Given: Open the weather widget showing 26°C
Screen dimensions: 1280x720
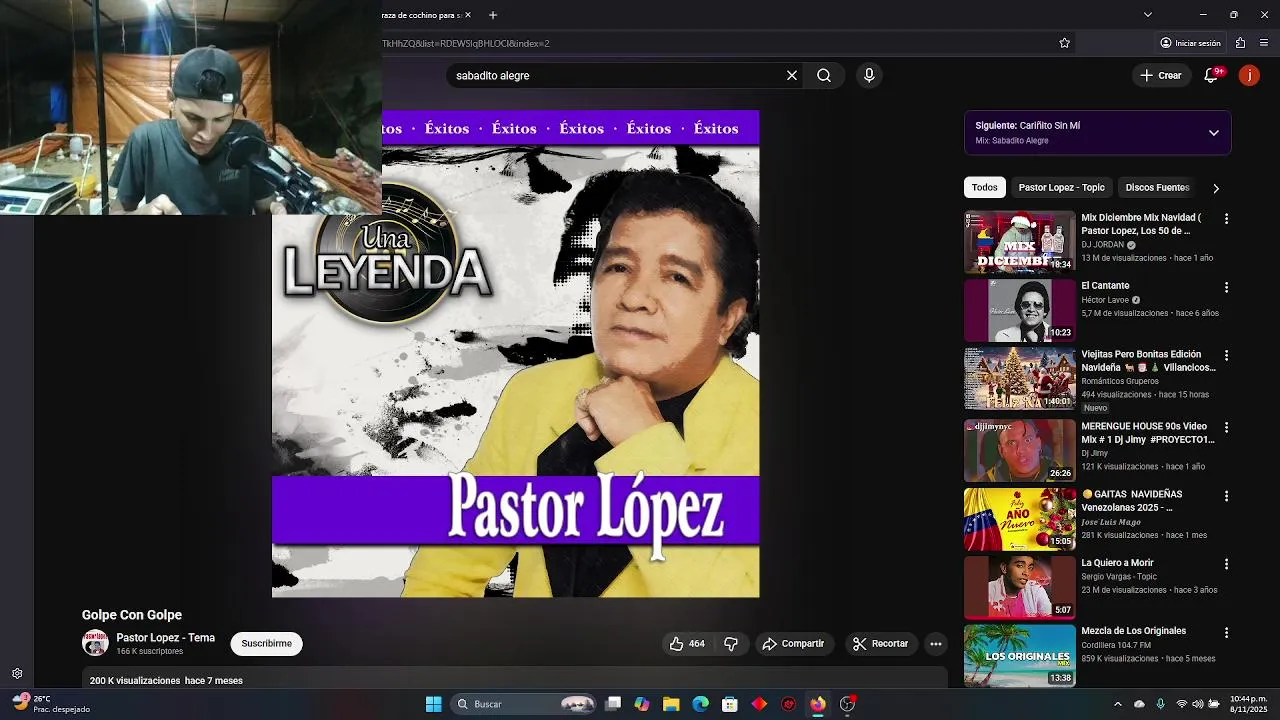Looking at the screenshot, I should (50, 704).
